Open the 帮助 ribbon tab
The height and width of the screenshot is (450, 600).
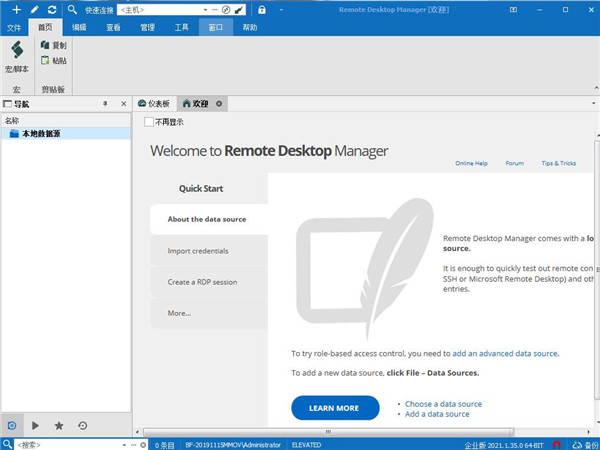click(x=250, y=27)
